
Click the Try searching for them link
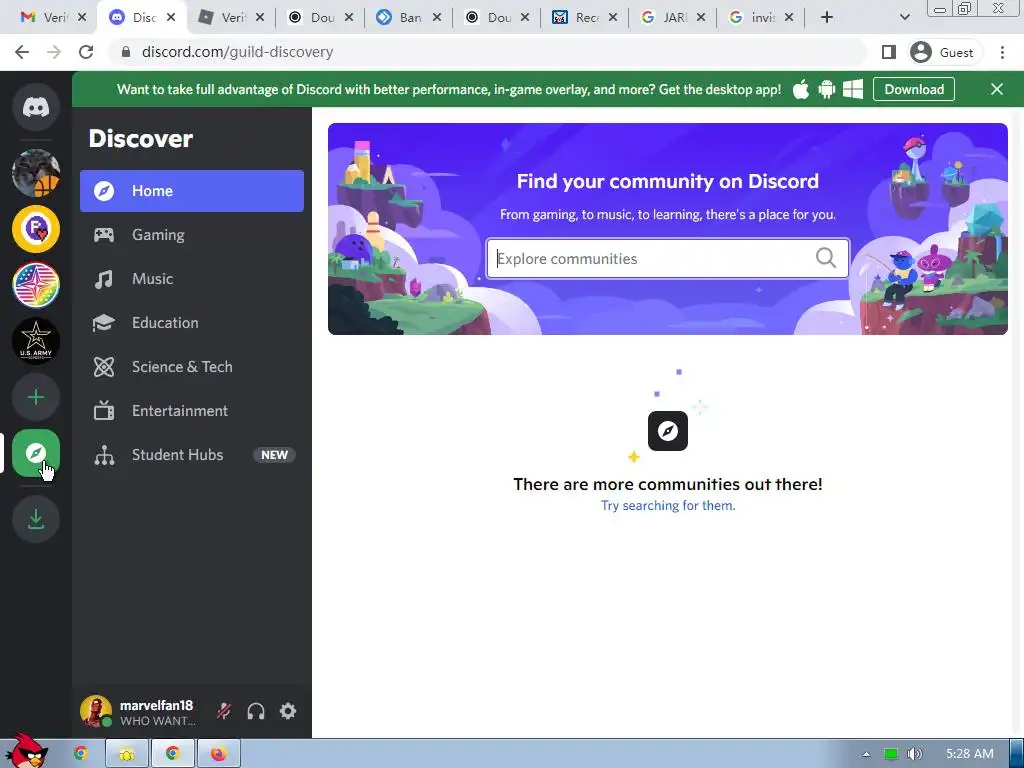tap(667, 505)
